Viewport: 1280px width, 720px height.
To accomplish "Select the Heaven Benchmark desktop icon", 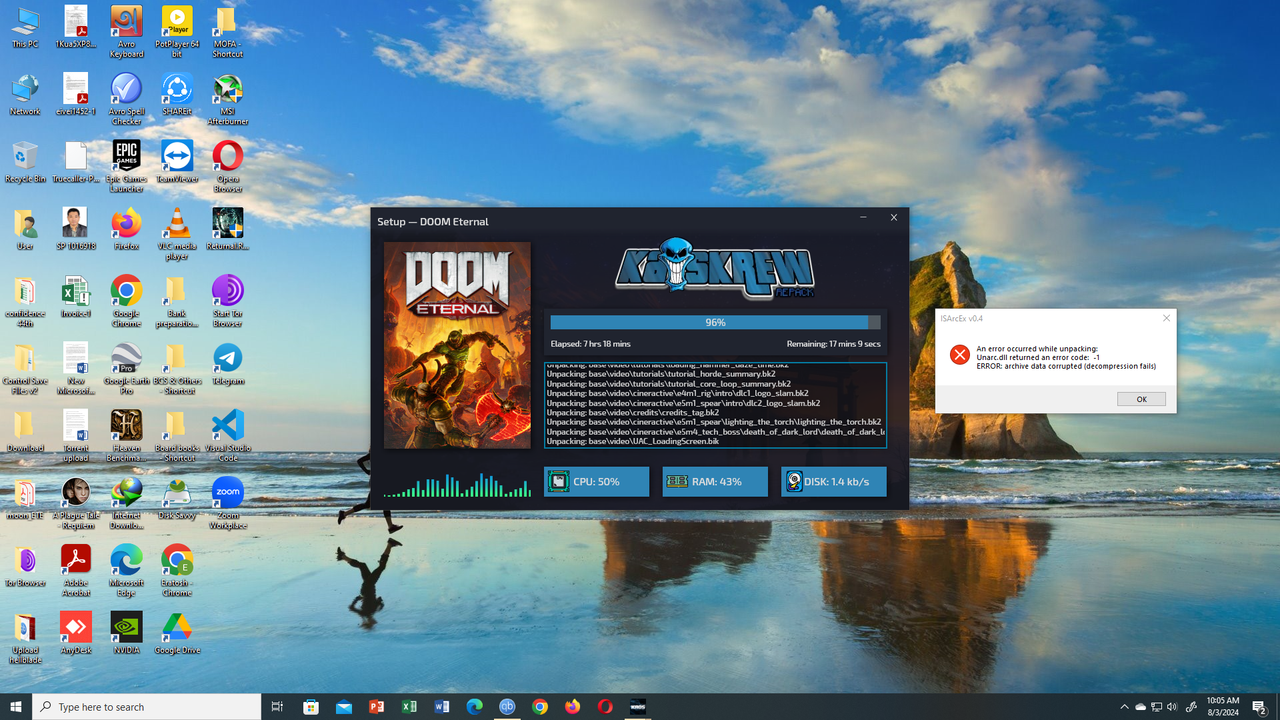I will 126,436.
